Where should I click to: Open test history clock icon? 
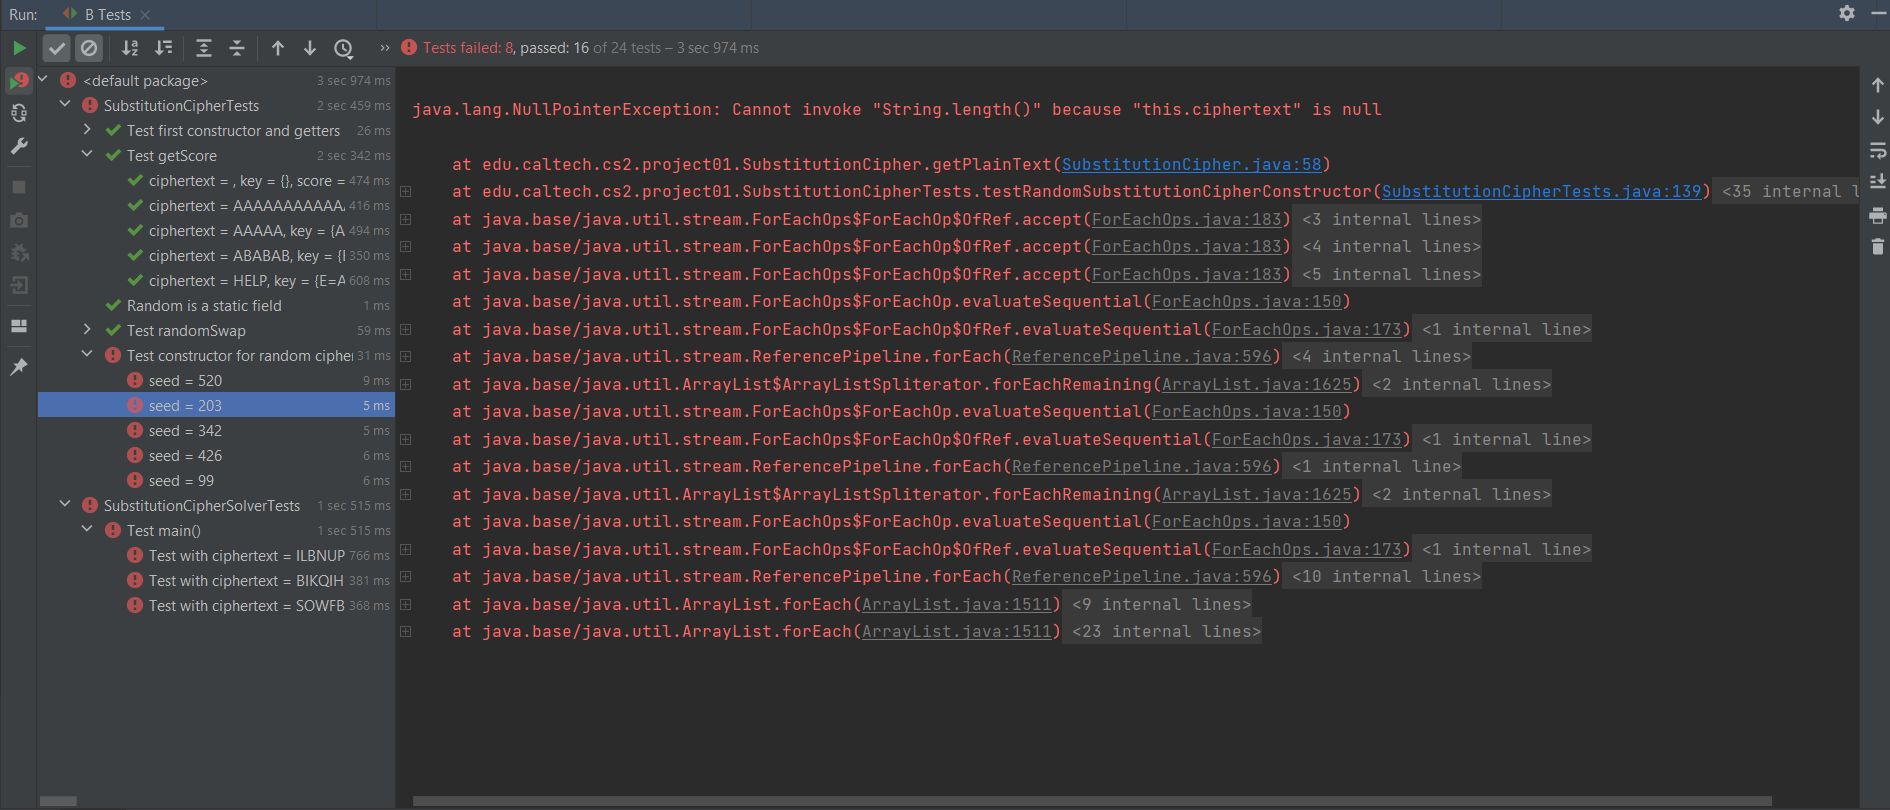[x=343, y=48]
